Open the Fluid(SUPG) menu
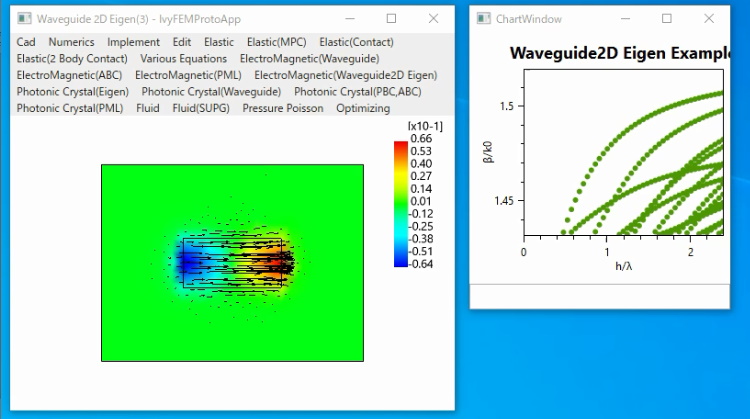This screenshot has width=750, height=419. click(x=201, y=108)
